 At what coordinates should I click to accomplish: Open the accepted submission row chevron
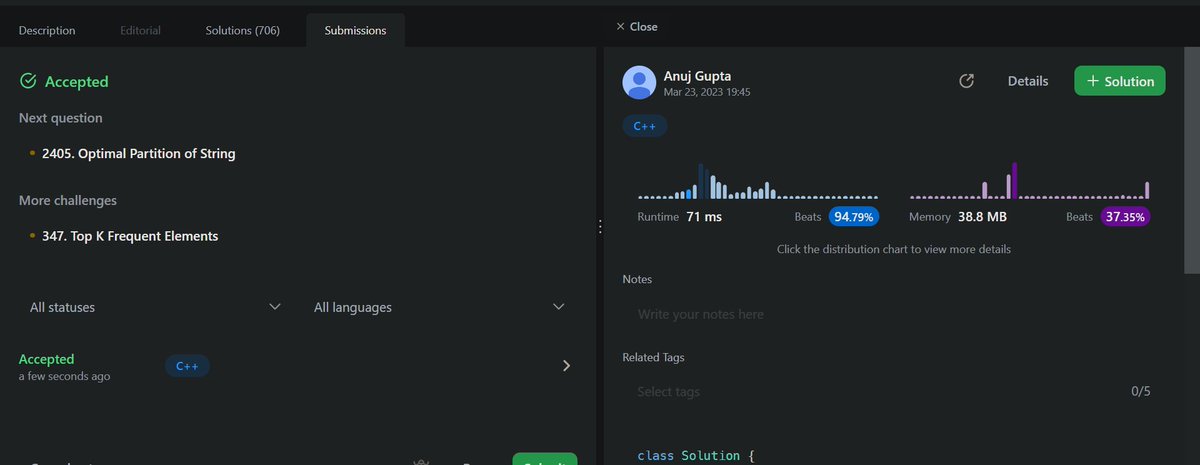pyautogui.click(x=567, y=366)
